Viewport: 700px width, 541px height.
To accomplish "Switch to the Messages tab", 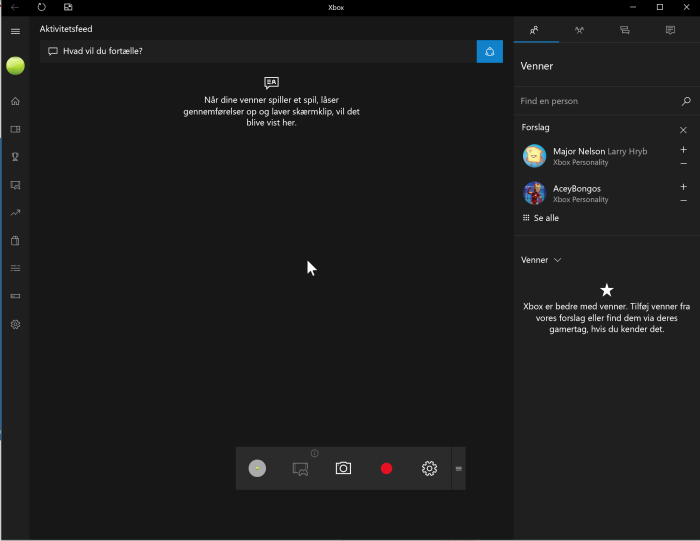I will coord(625,30).
